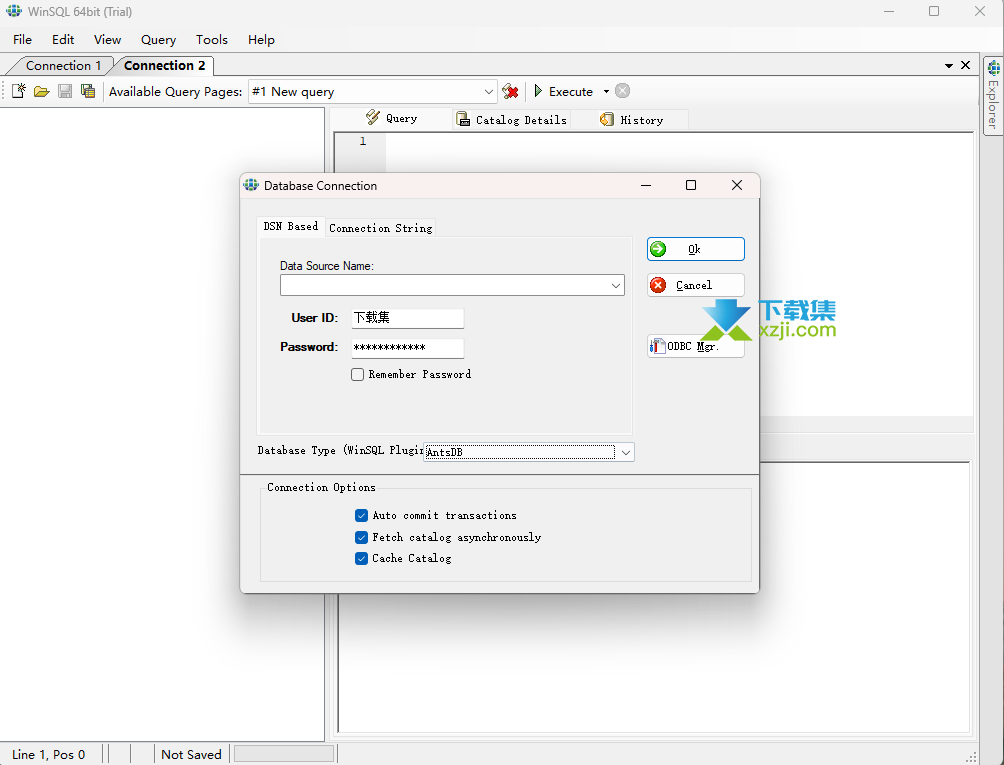Image resolution: width=1004 pixels, height=765 pixels.
Task: Select the Connection 2 tab
Action: [x=164, y=66]
